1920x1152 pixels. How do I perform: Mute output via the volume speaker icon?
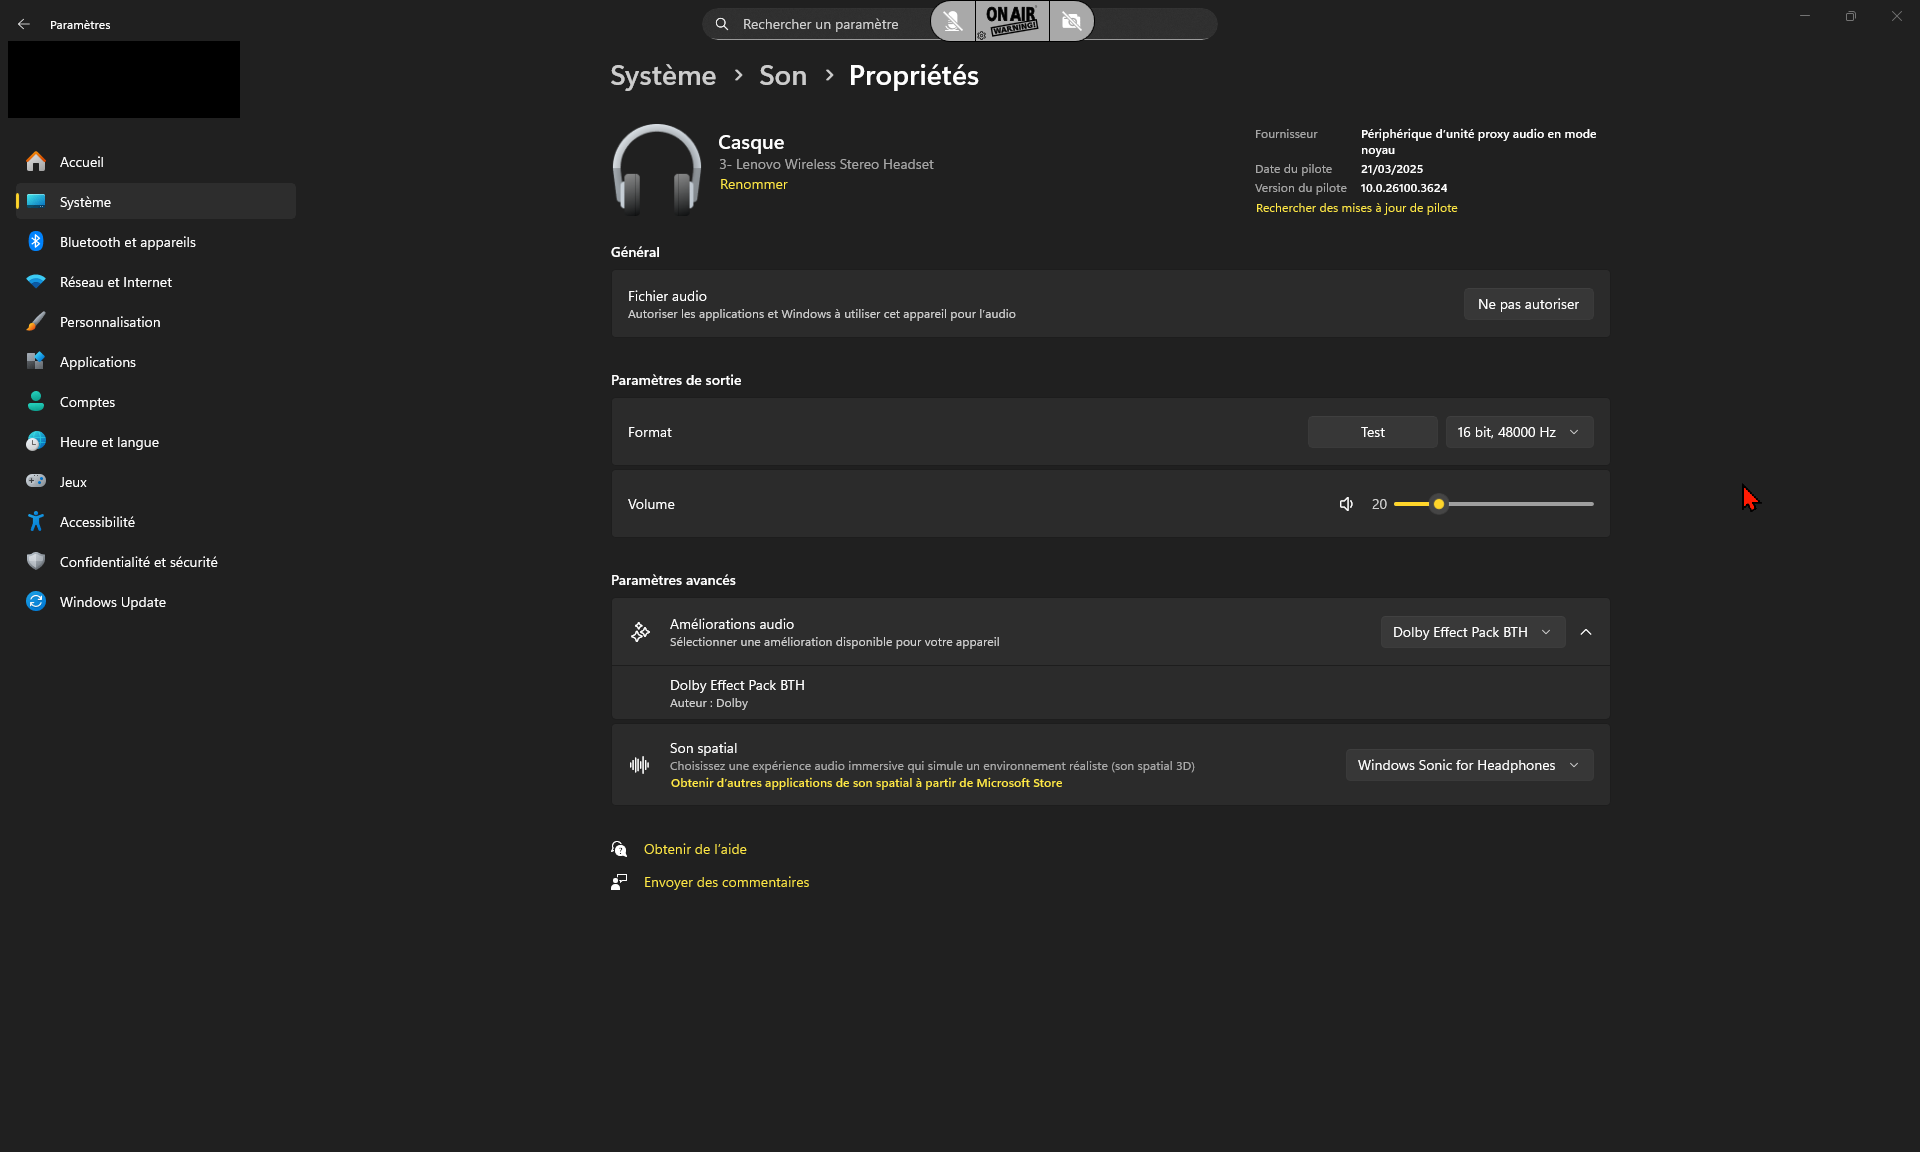(x=1346, y=504)
